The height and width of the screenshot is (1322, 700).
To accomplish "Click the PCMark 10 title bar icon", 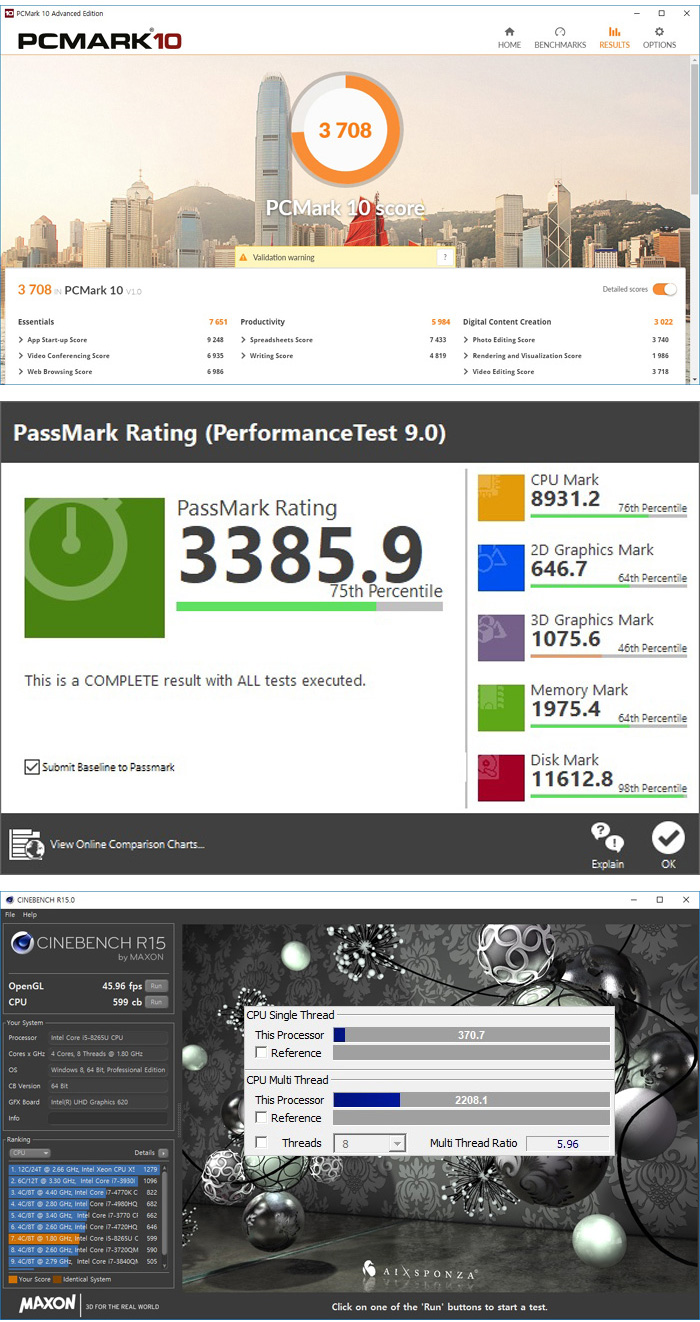I will point(8,13).
